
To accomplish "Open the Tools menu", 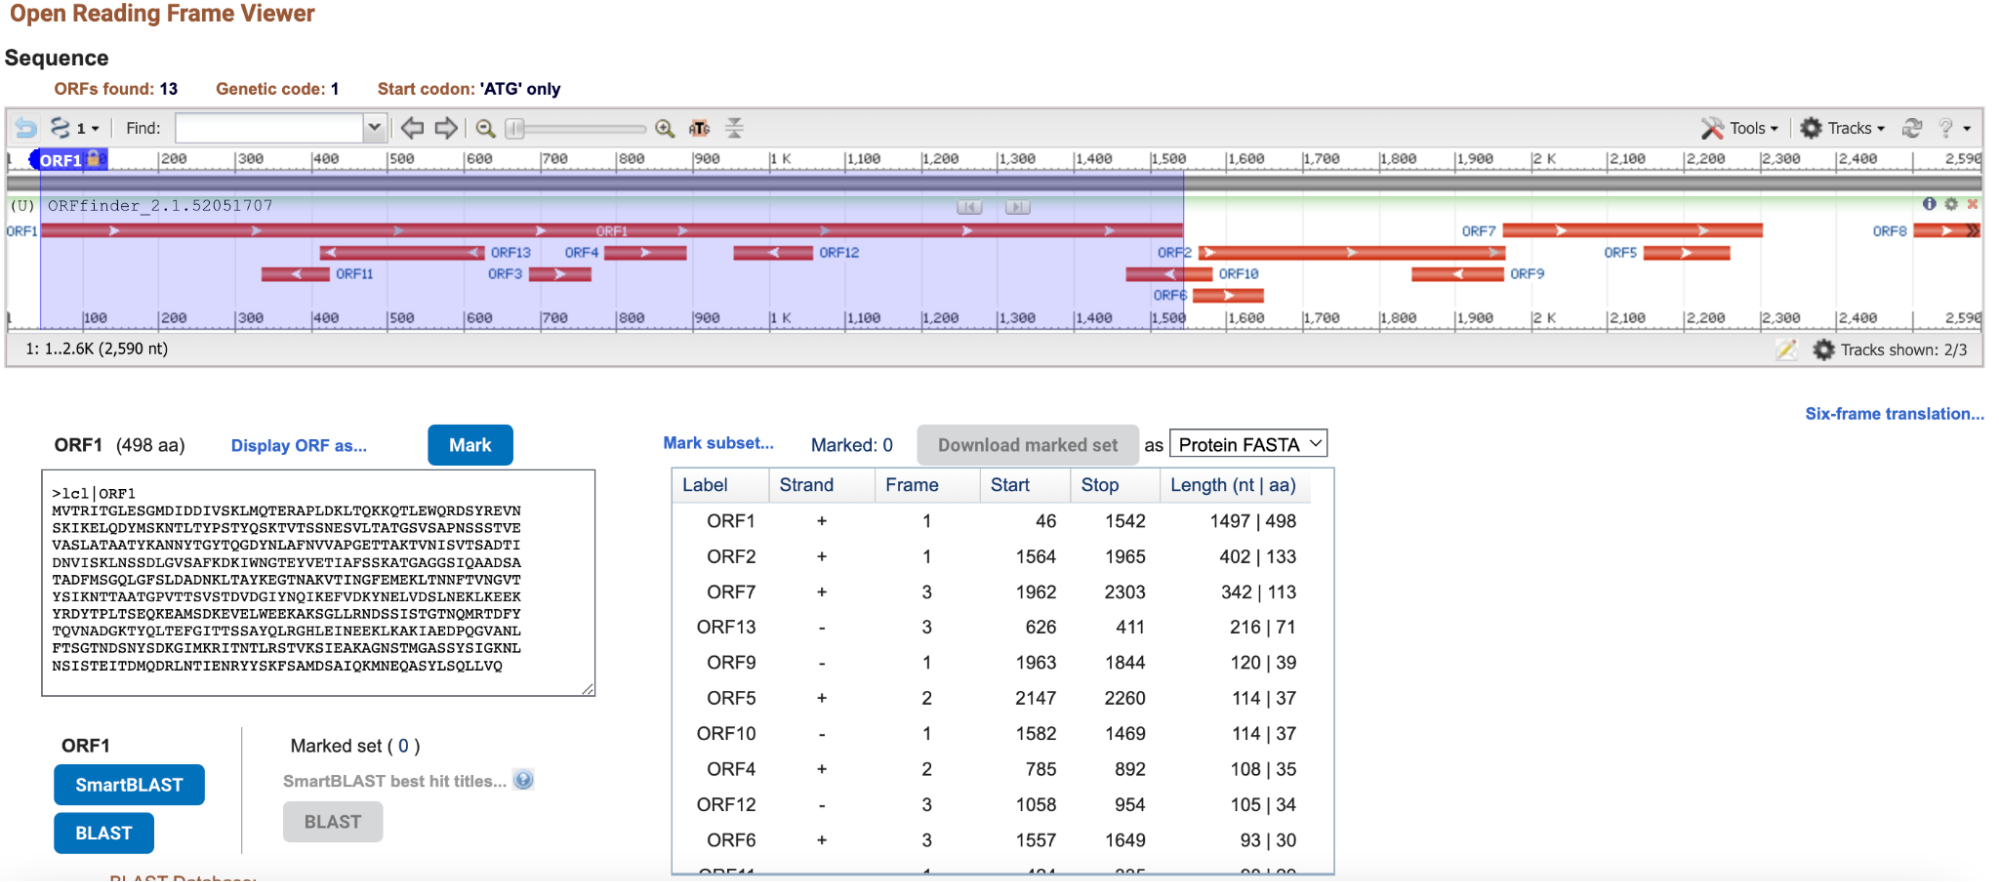I will tap(1741, 128).
